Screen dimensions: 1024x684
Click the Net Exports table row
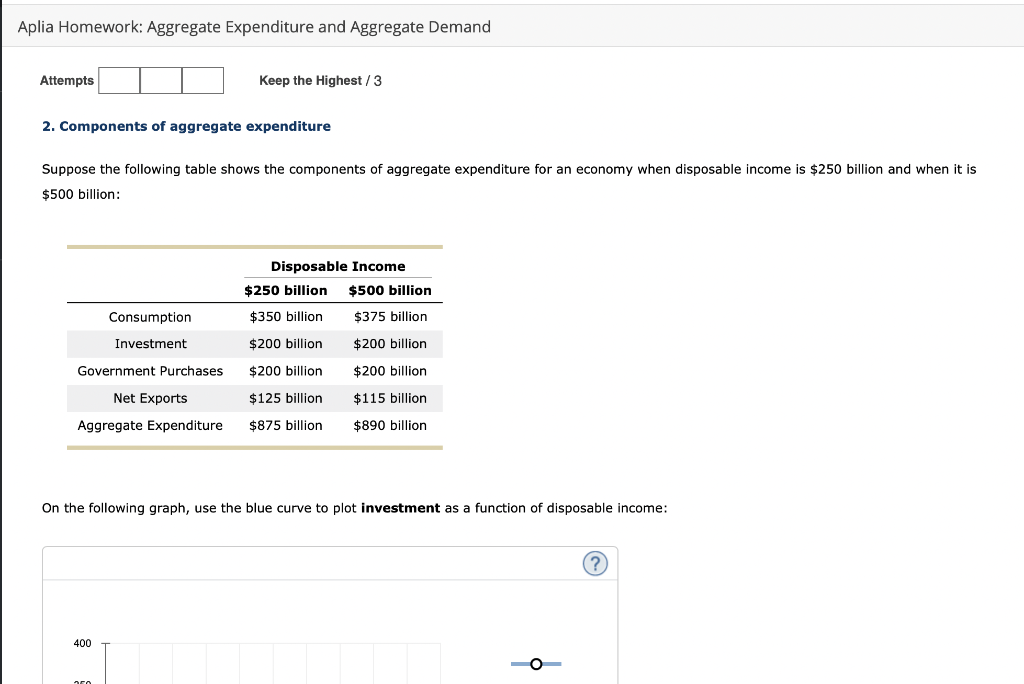click(x=150, y=398)
